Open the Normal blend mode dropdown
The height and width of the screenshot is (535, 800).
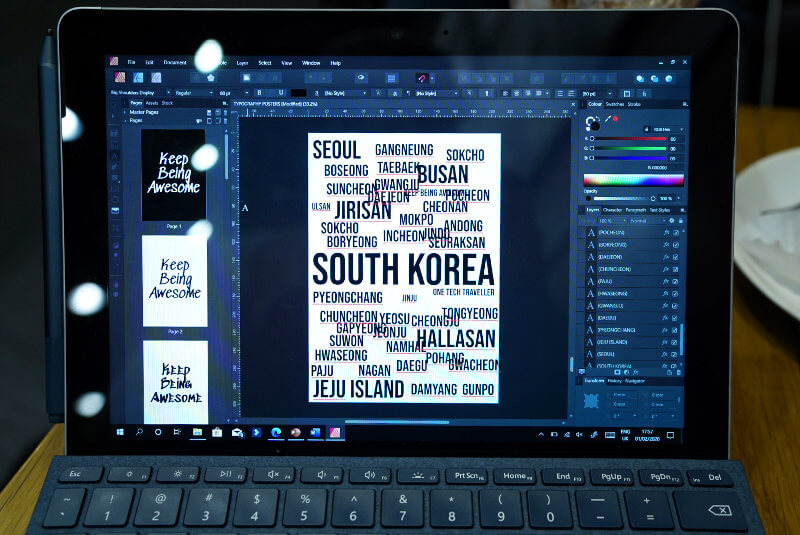(x=648, y=221)
